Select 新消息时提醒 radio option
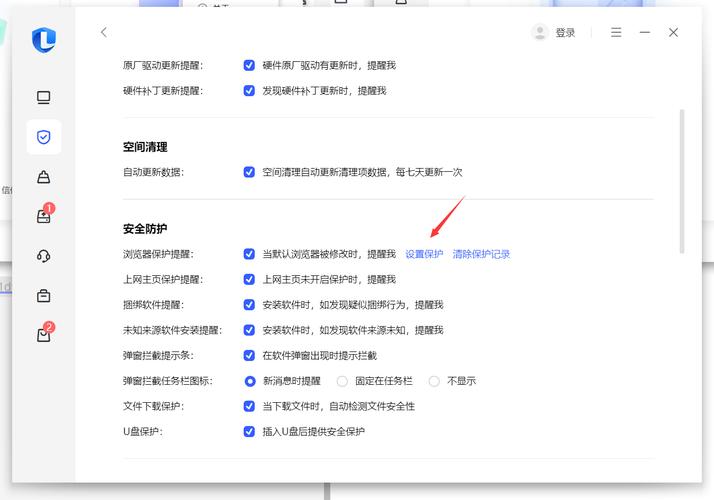Viewport: 714px width, 500px height. click(x=250, y=381)
